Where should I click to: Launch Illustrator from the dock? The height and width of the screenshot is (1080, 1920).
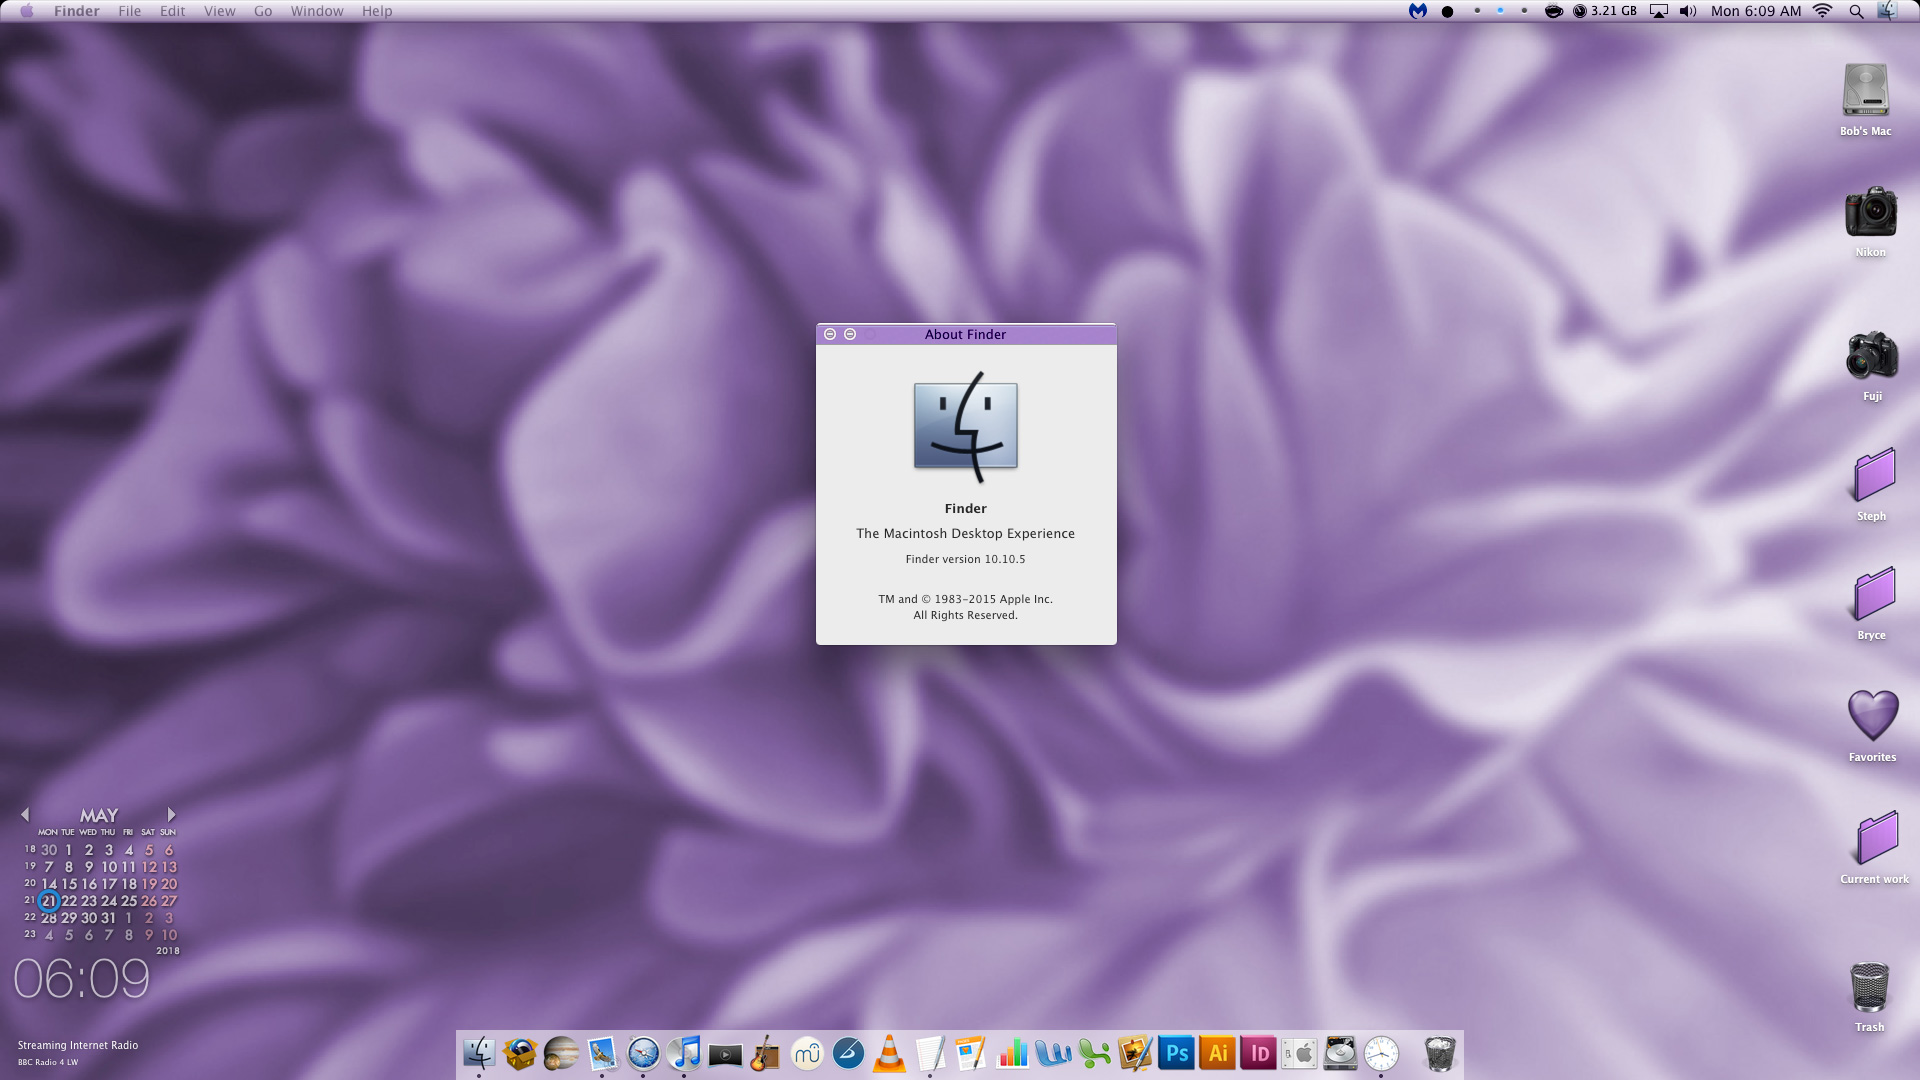tap(1217, 1053)
